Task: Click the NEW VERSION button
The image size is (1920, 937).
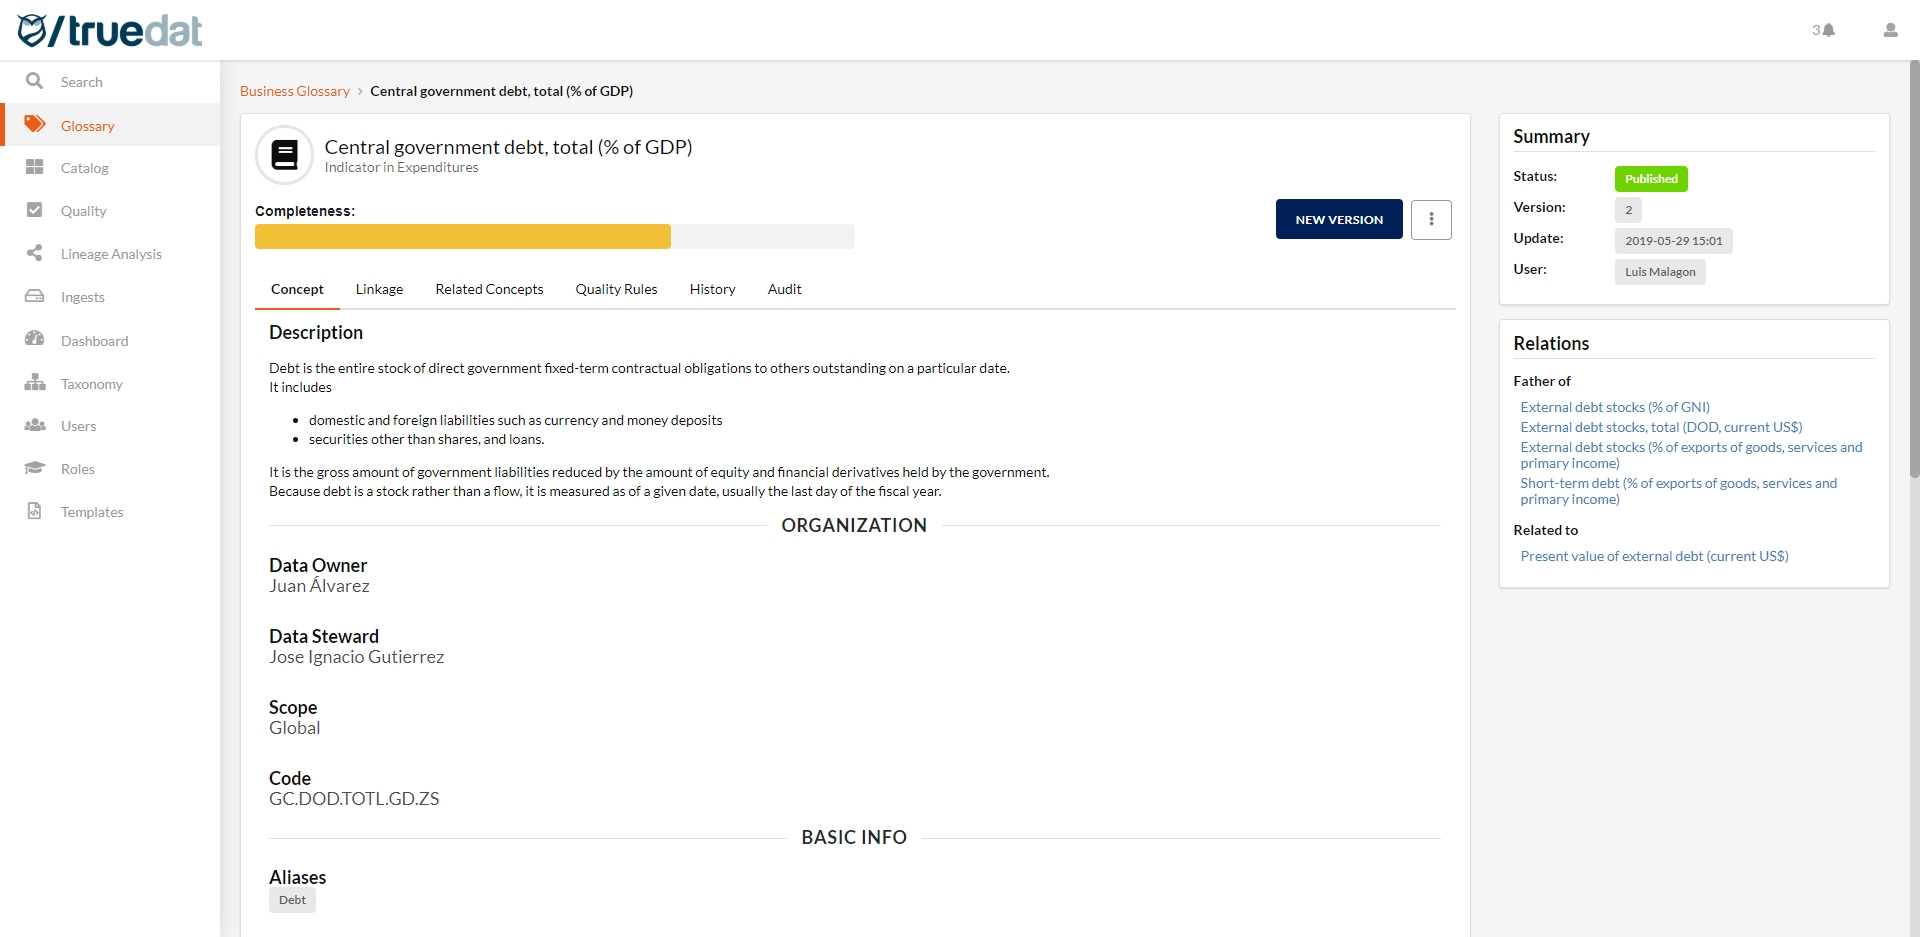Action: (x=1338, y=219)
